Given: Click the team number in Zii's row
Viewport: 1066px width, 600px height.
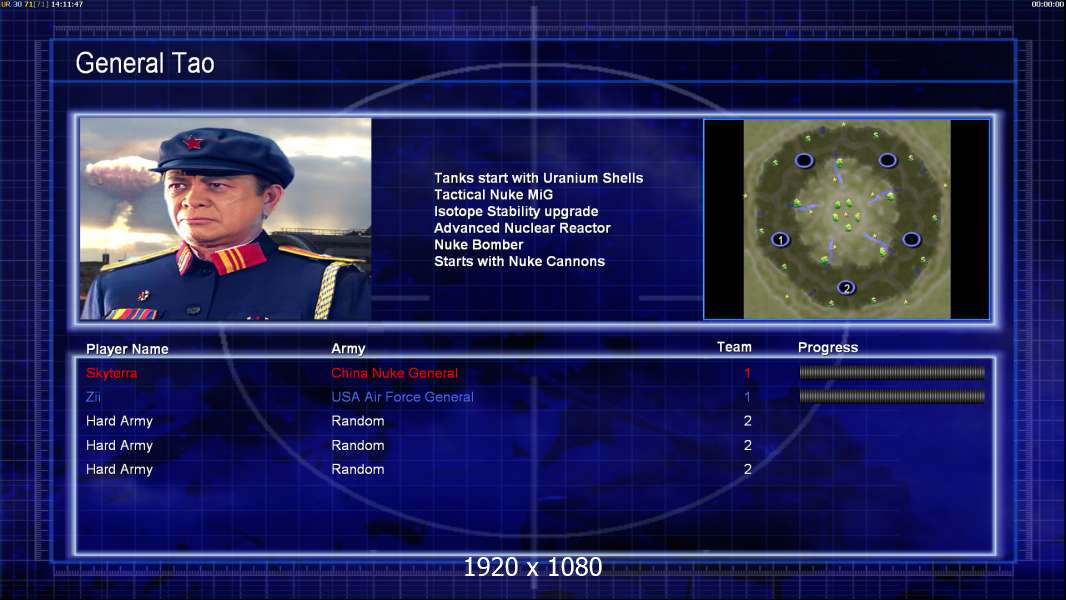Looking at the screenshot, I should [x=747, y=397].
